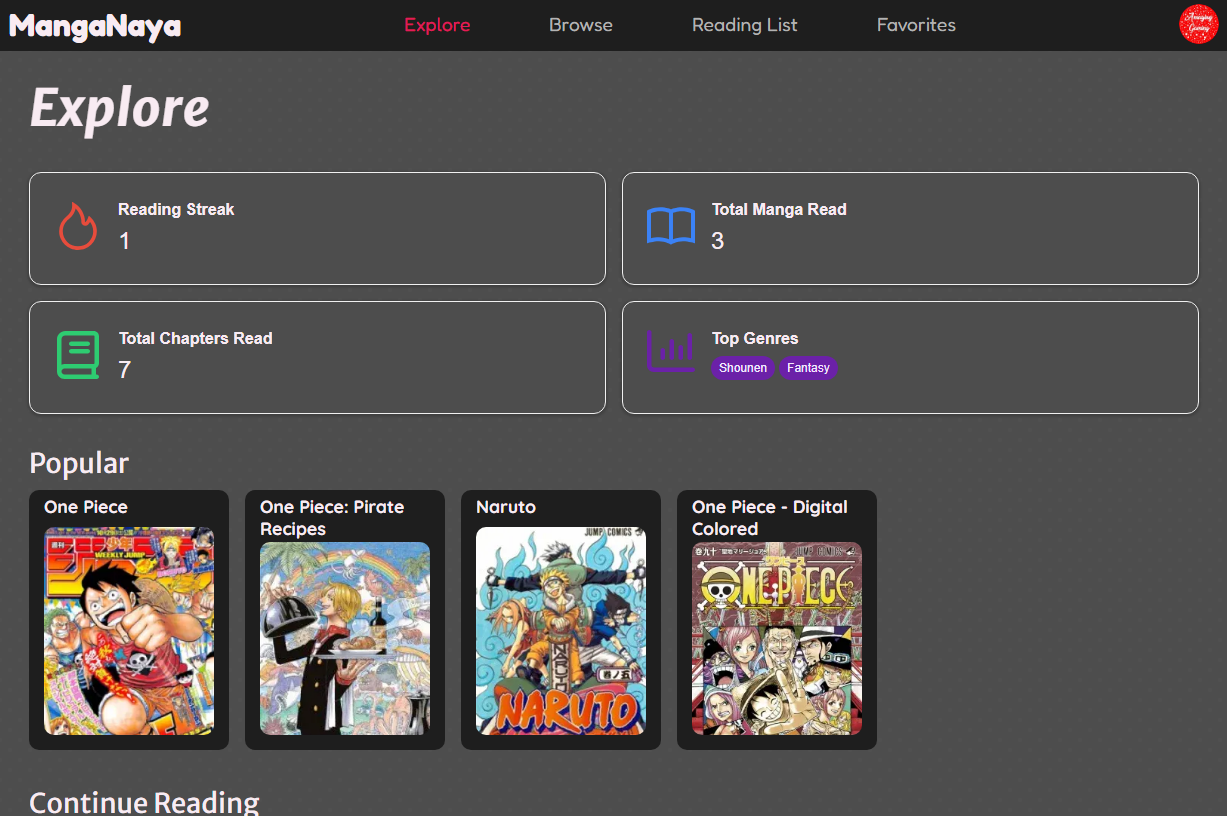1227x816 pixels.
Task: Click the Reading Streak flame icon
Action: click(x=78, y=226)
